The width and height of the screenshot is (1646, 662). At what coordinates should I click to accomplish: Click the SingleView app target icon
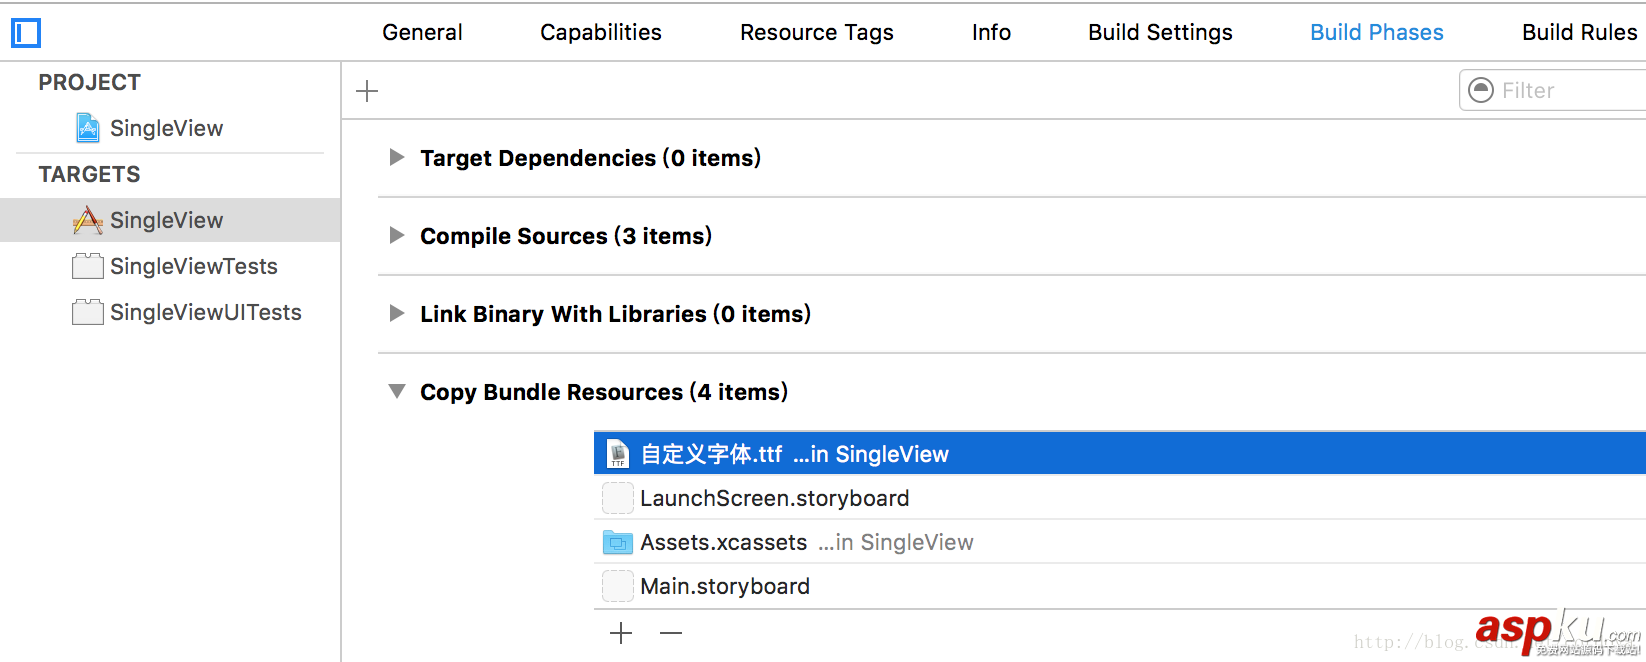(x=88, y=220)
